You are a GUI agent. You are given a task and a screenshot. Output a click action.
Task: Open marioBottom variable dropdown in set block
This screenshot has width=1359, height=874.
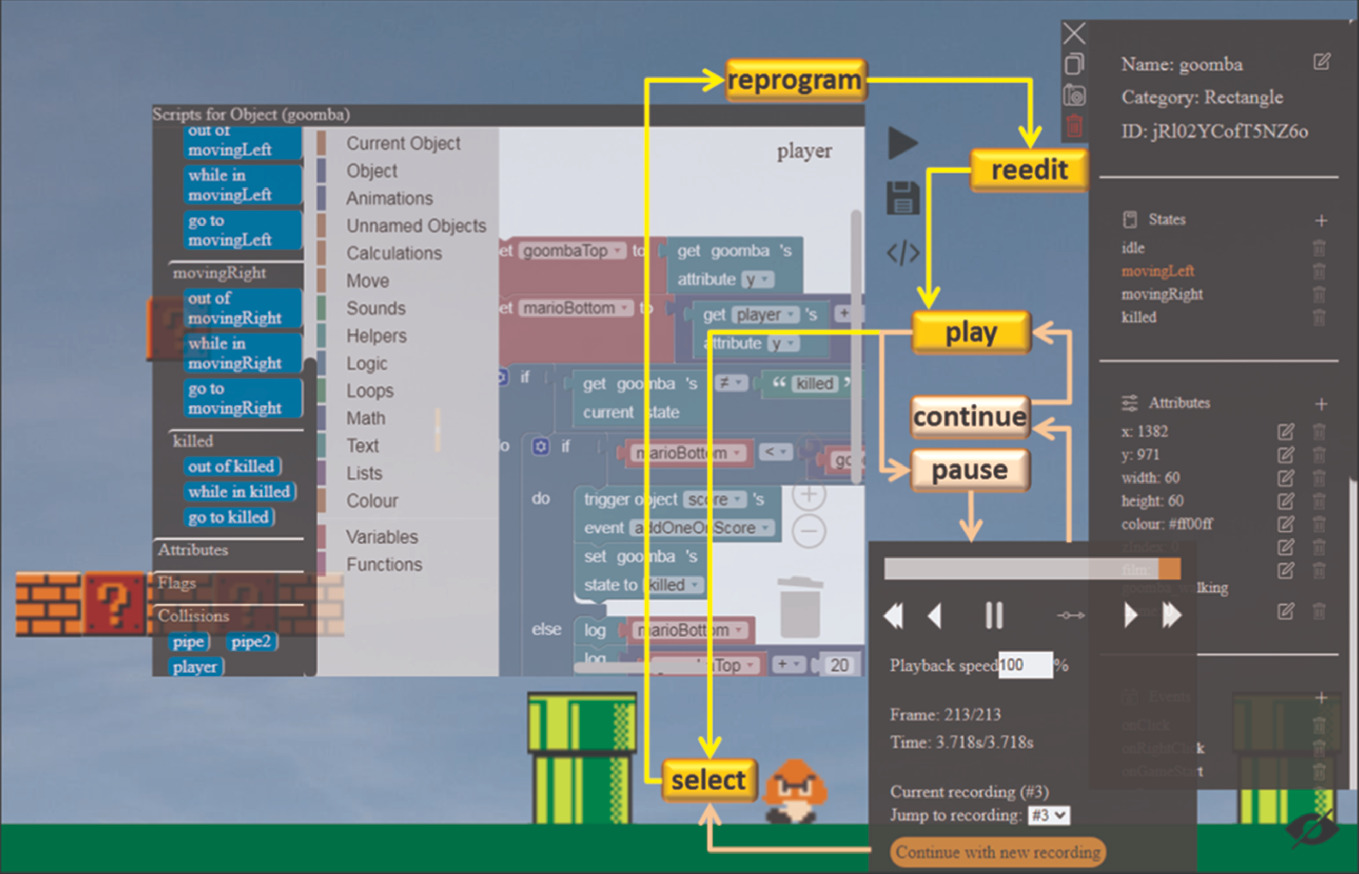pos(575,308)
